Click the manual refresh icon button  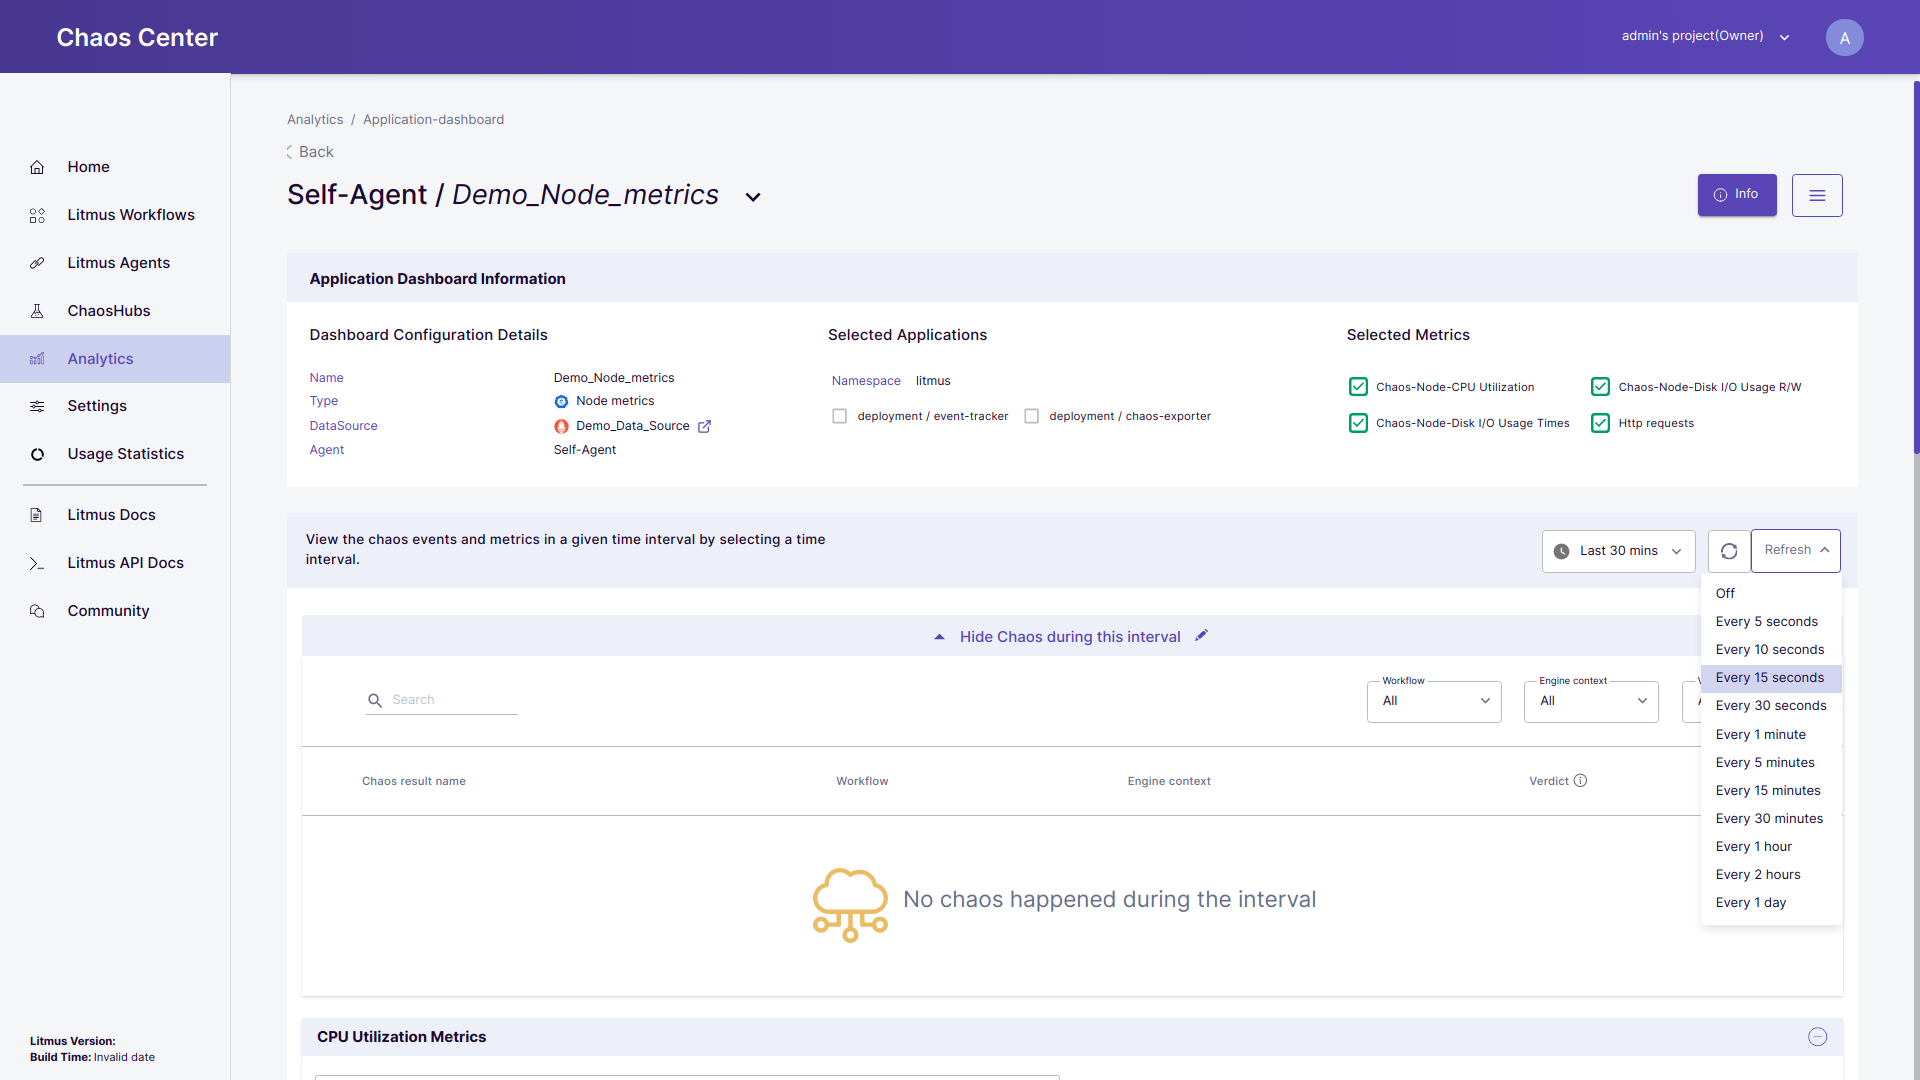[x=1729, y=551]
